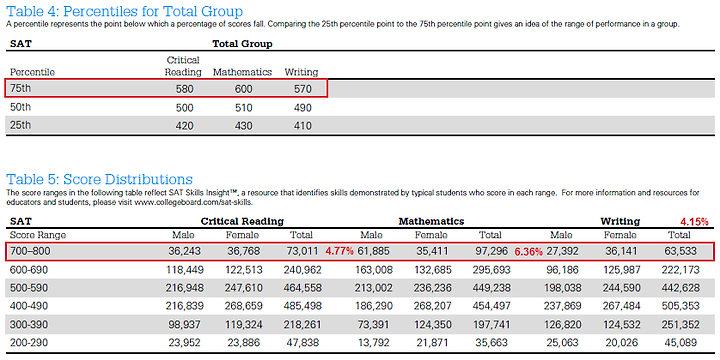Select the '200-290' score range label
This screenshot has height=360, width=720.
point(29,343)
